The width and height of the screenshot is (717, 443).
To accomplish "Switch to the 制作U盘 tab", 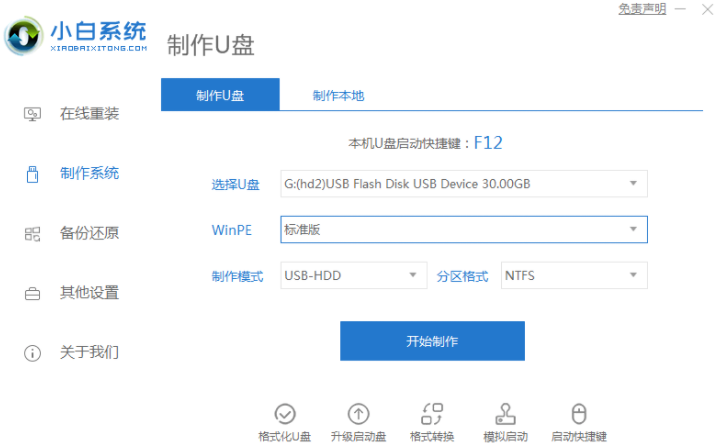I will tap(220, 95).
